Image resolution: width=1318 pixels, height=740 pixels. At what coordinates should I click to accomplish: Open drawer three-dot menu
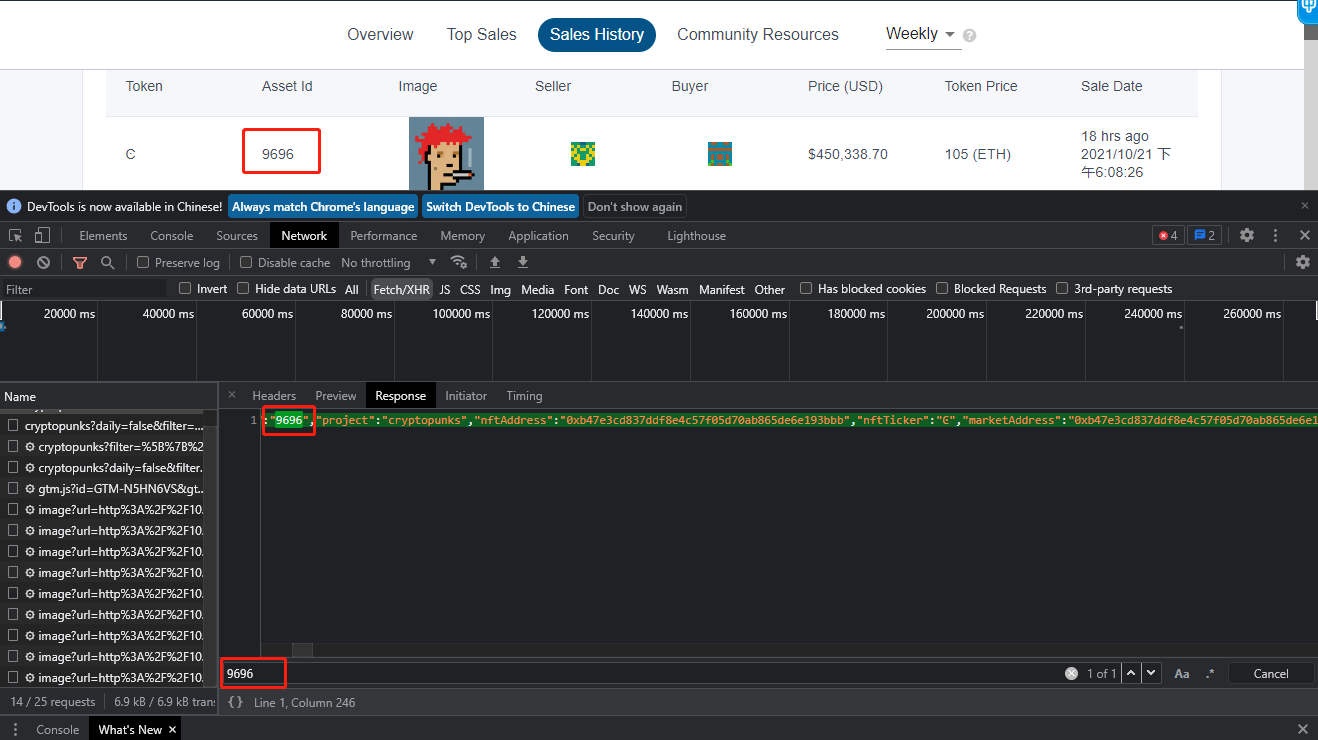15,729
